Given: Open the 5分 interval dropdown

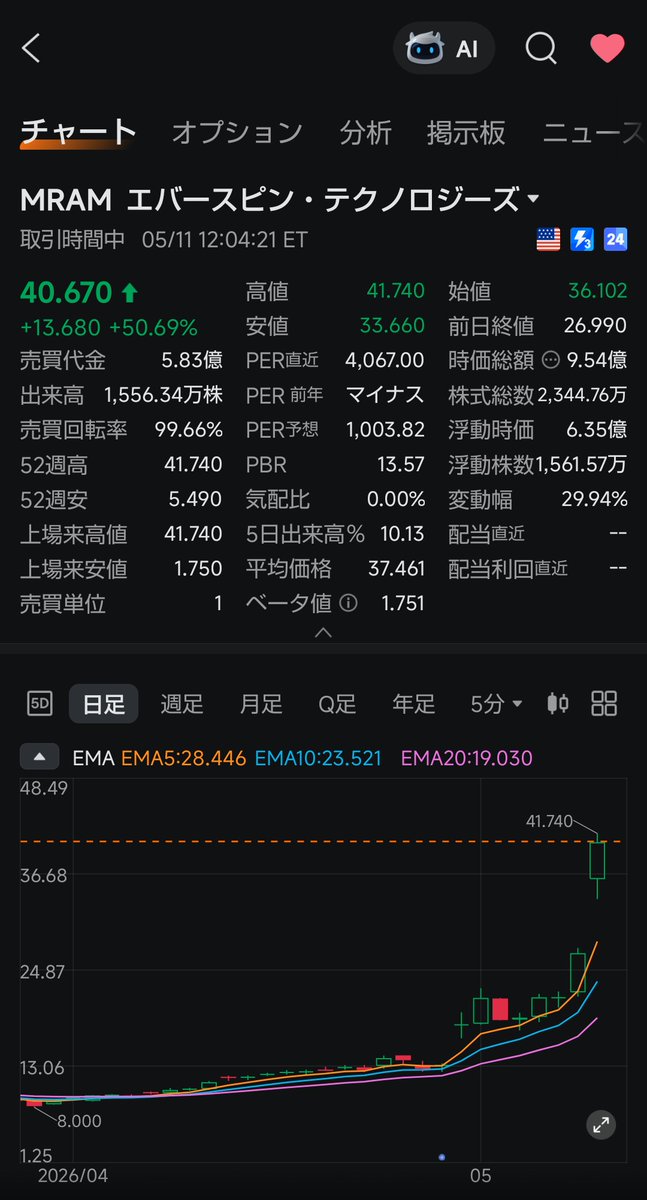Looking at the screenshot, I should pos(497,704).
